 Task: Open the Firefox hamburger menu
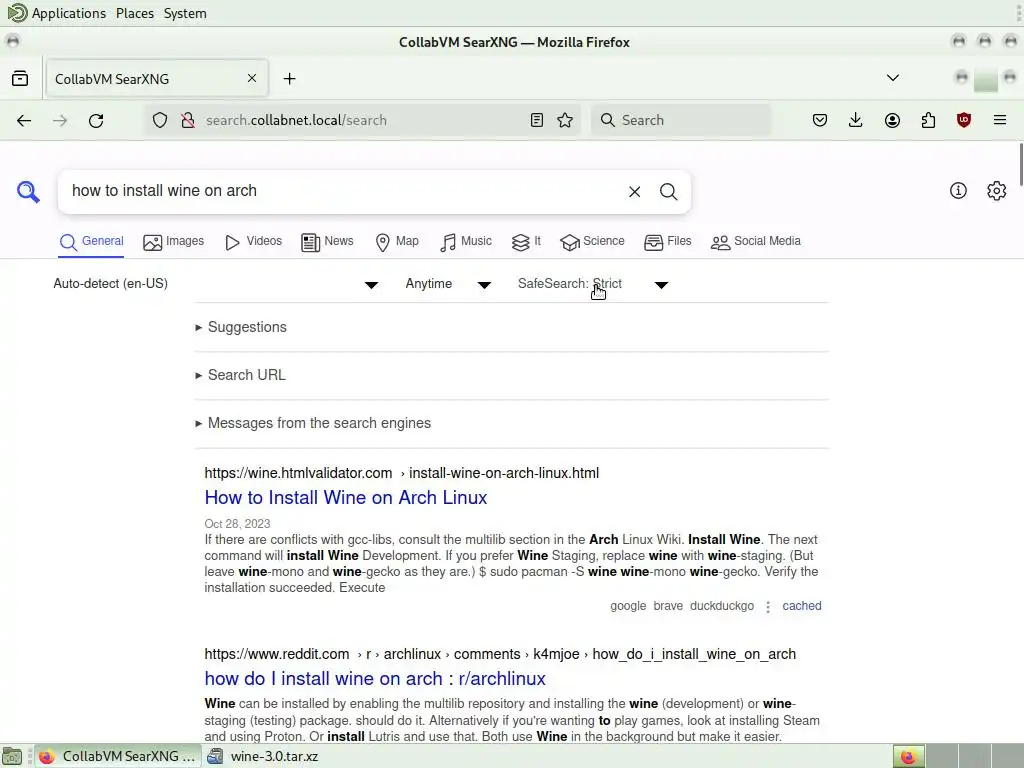pyautogui.click(x=1000, y=120)
